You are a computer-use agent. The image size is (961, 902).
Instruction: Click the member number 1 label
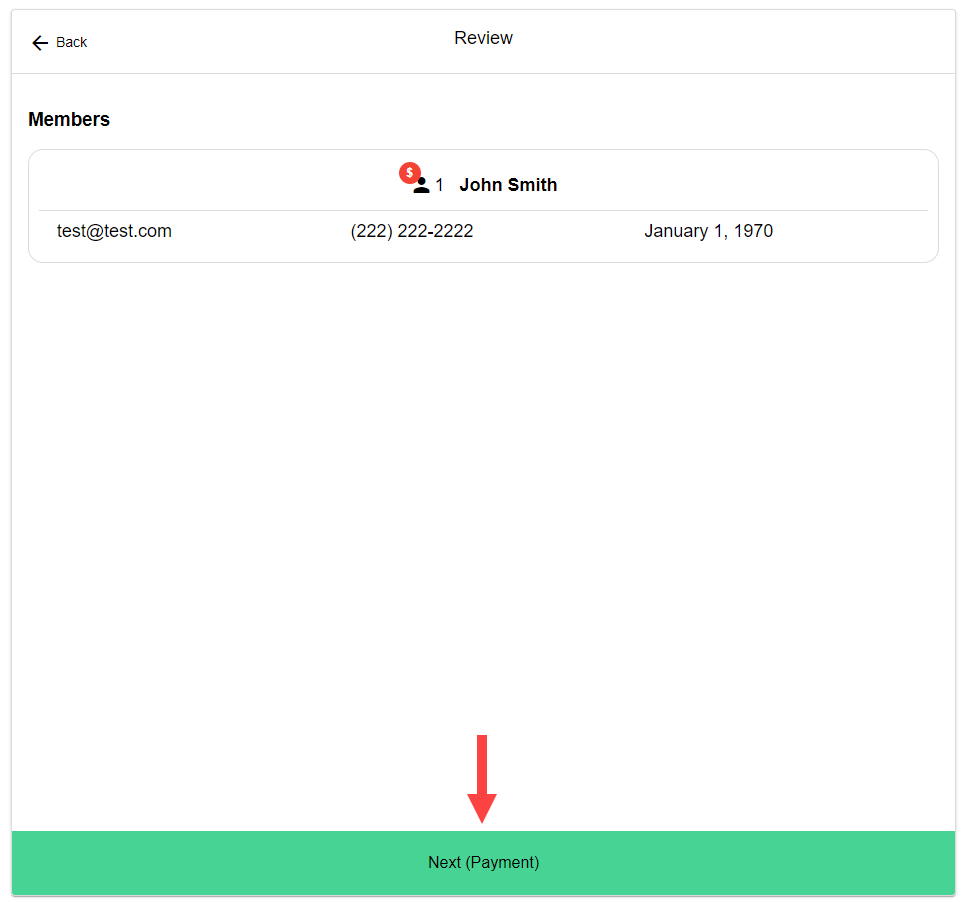tap(439, 185)
